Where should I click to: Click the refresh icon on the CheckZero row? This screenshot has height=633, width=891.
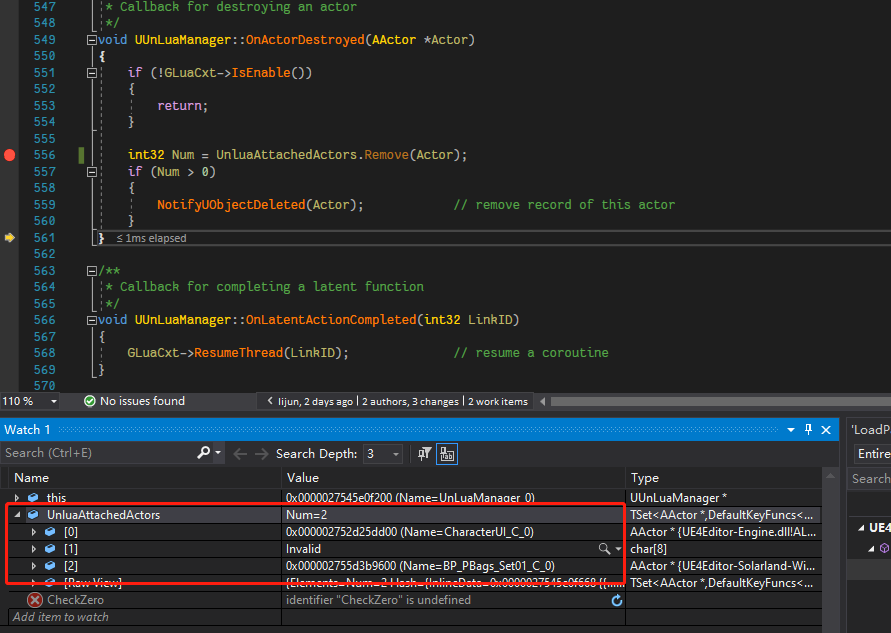[617, 598]
